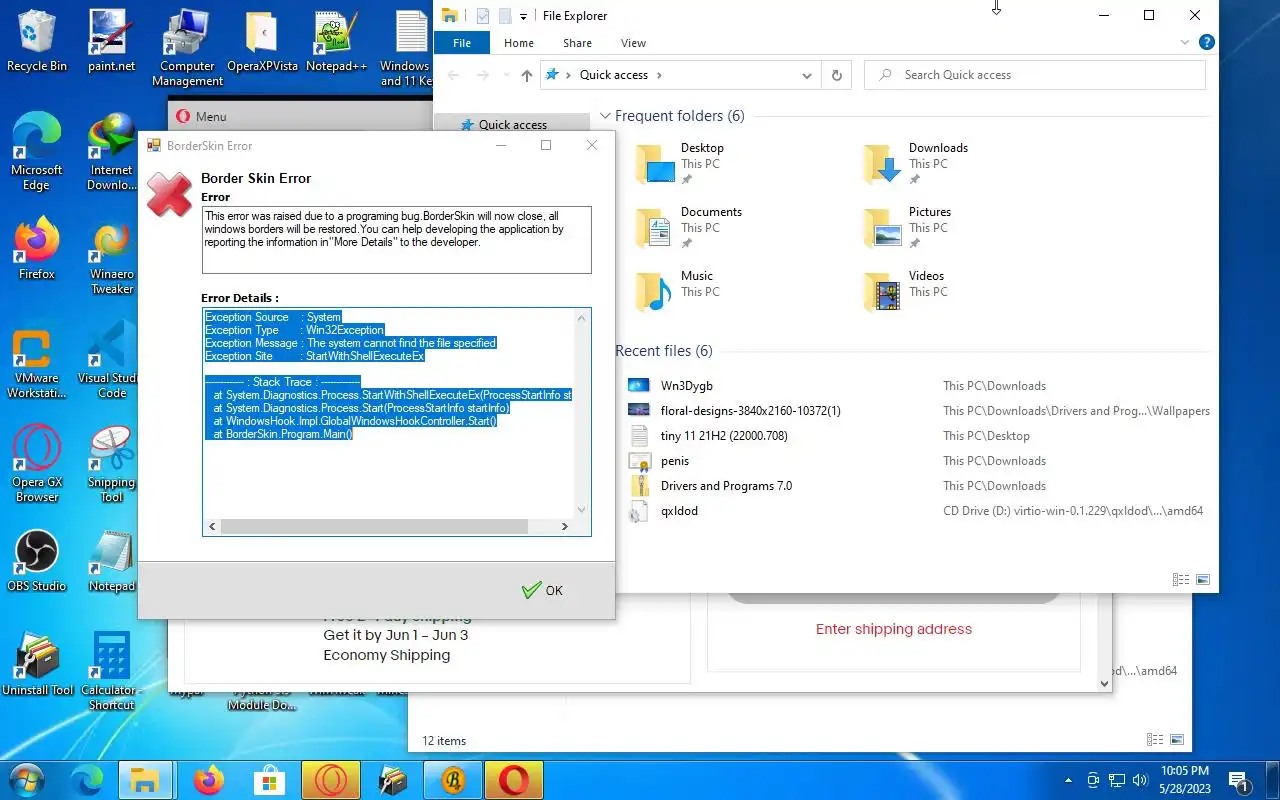Collapse the Frequent folders section
Image resolution: width=1280 pixels, height=800 pixels.
[605, 116]
